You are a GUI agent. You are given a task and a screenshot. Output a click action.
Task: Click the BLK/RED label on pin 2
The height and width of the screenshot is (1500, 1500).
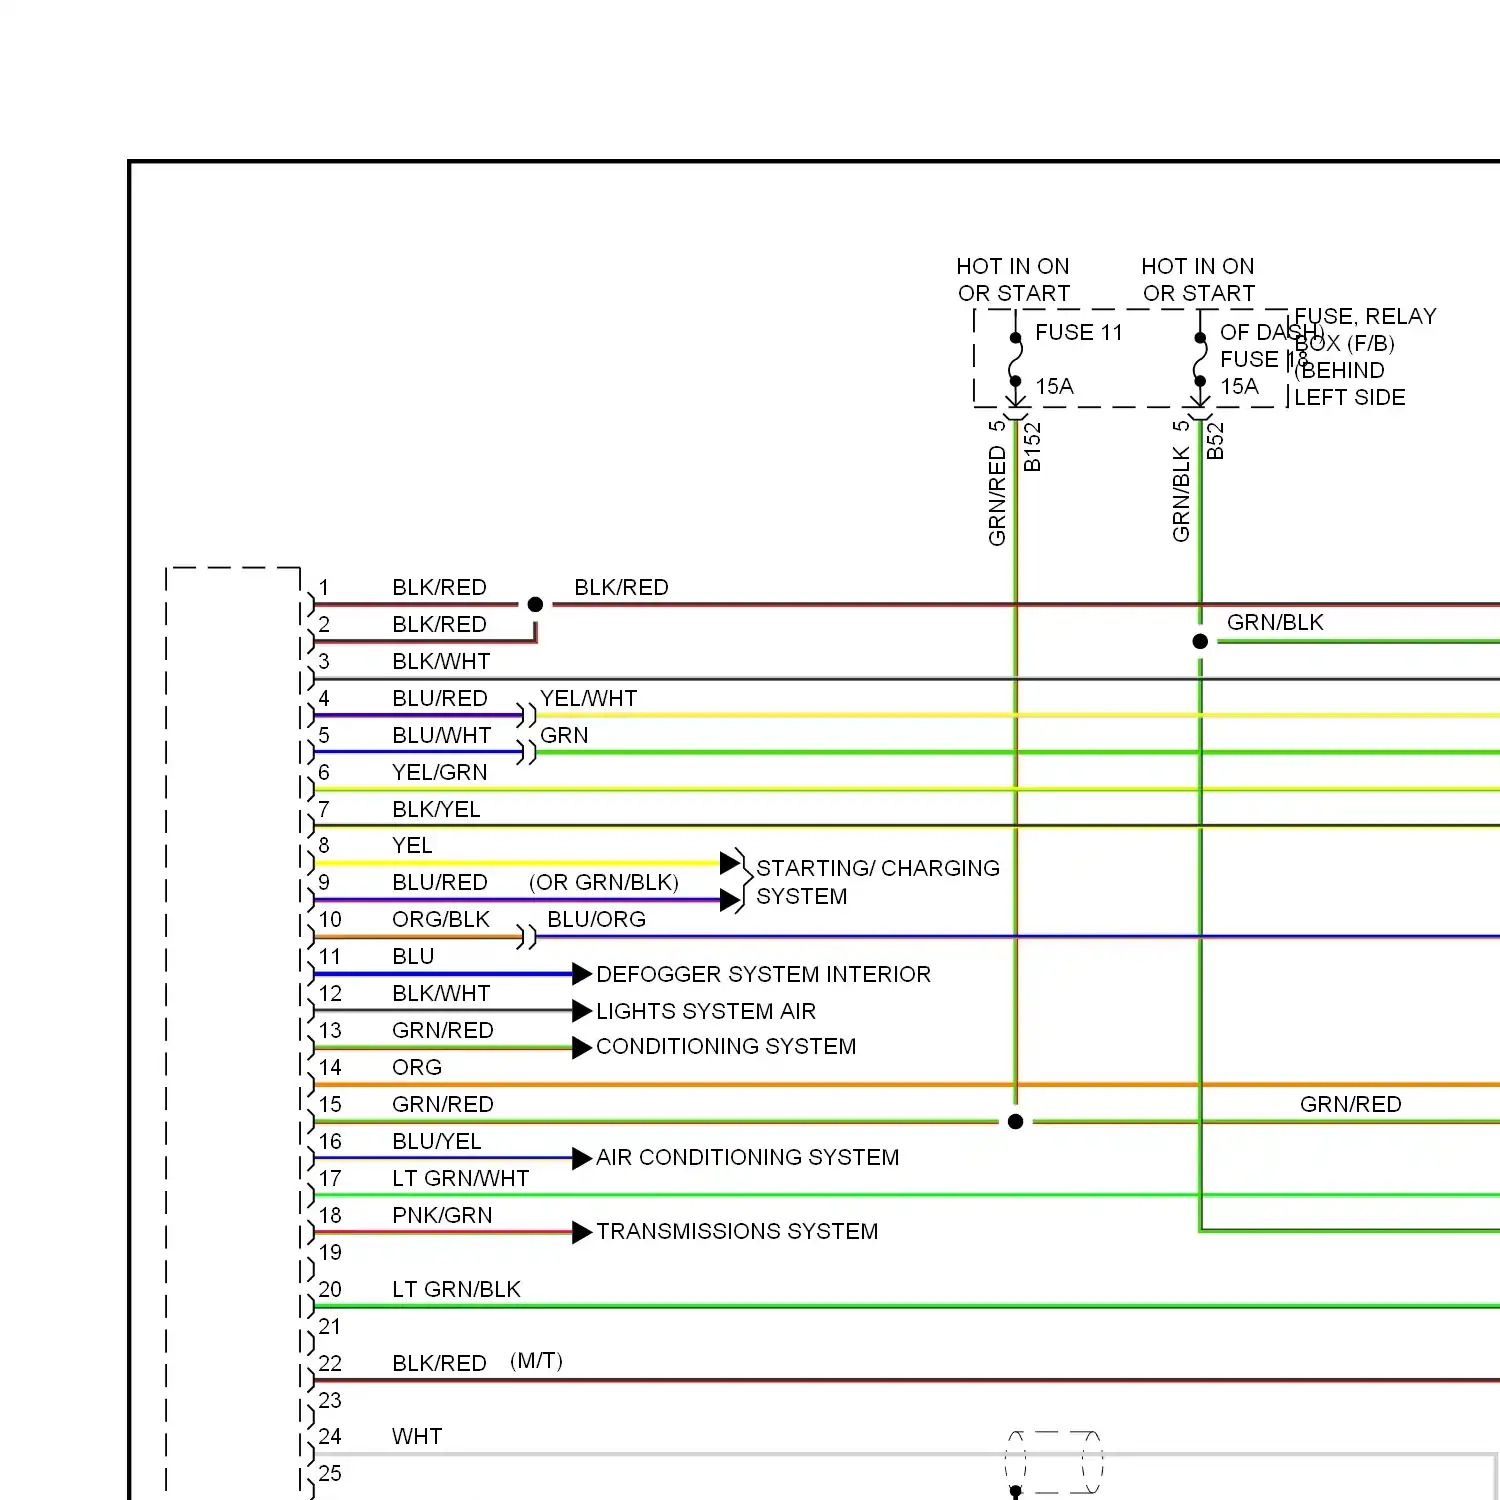click(x=439, y=624)
